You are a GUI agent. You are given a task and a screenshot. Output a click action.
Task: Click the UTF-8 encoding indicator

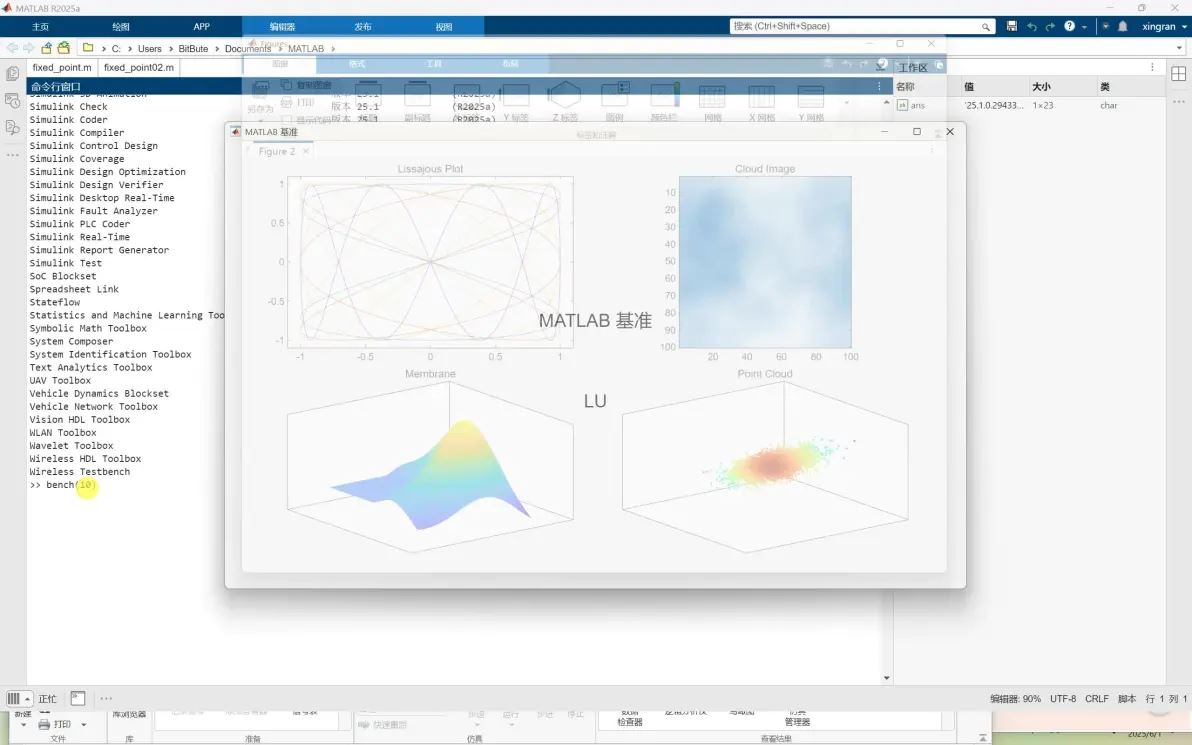coord(1063,699)
